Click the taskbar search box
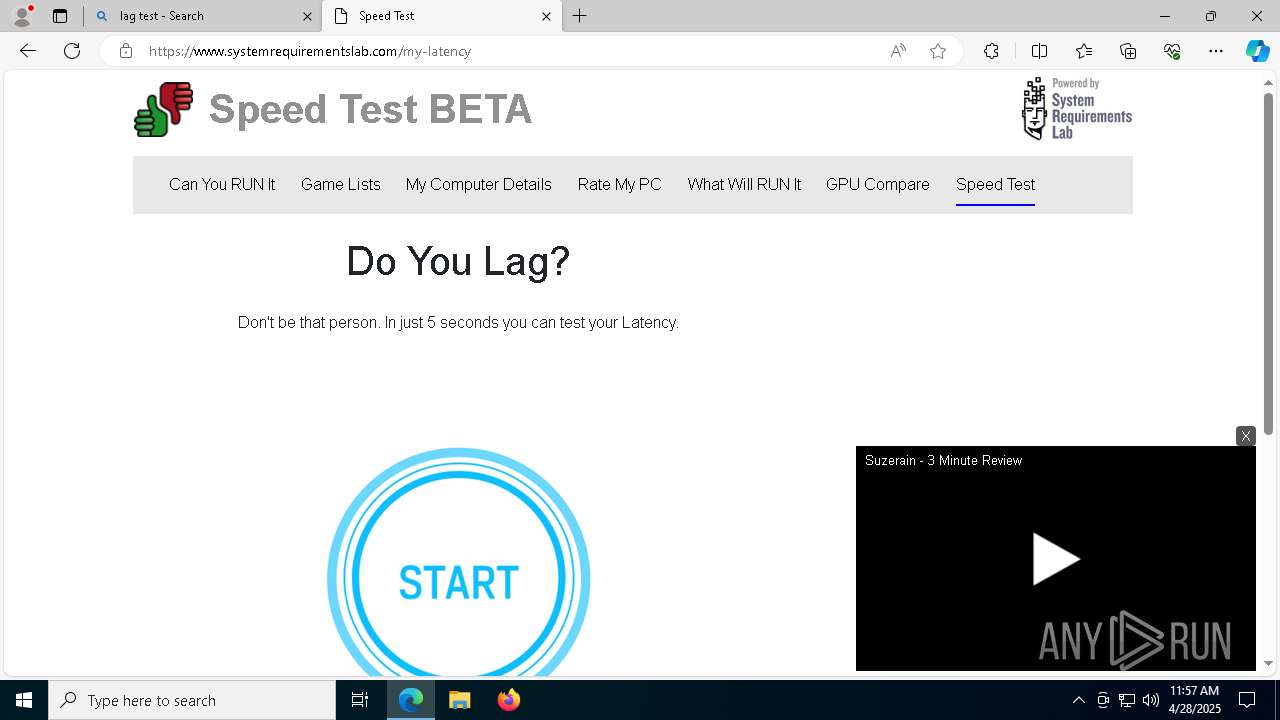Image resolution: width=1280 pixels, height=720 pixels. tap(192, 700)
